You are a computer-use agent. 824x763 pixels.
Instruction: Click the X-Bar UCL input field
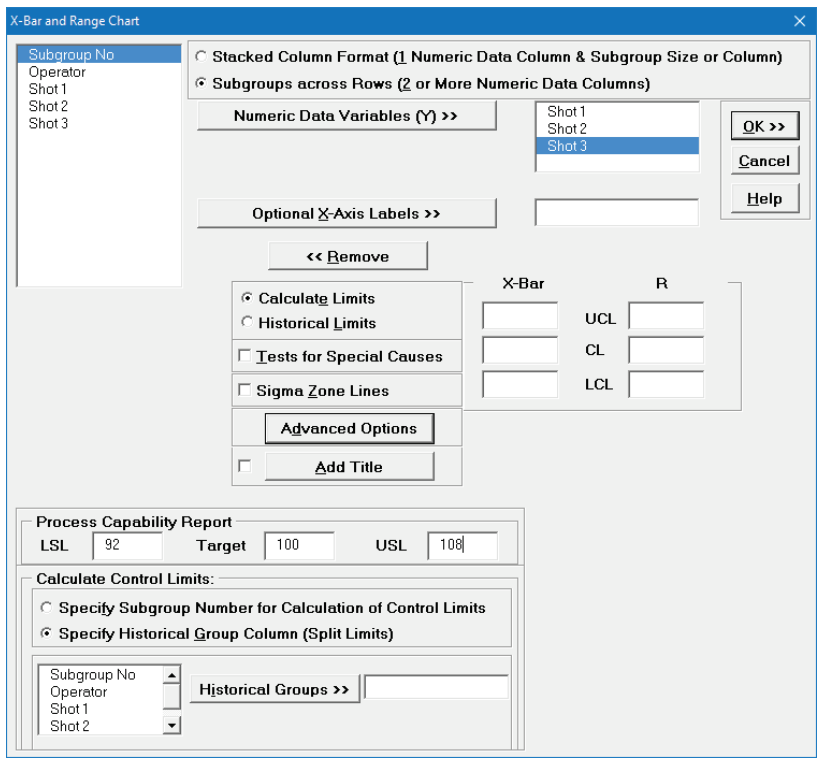pos(520,316)
